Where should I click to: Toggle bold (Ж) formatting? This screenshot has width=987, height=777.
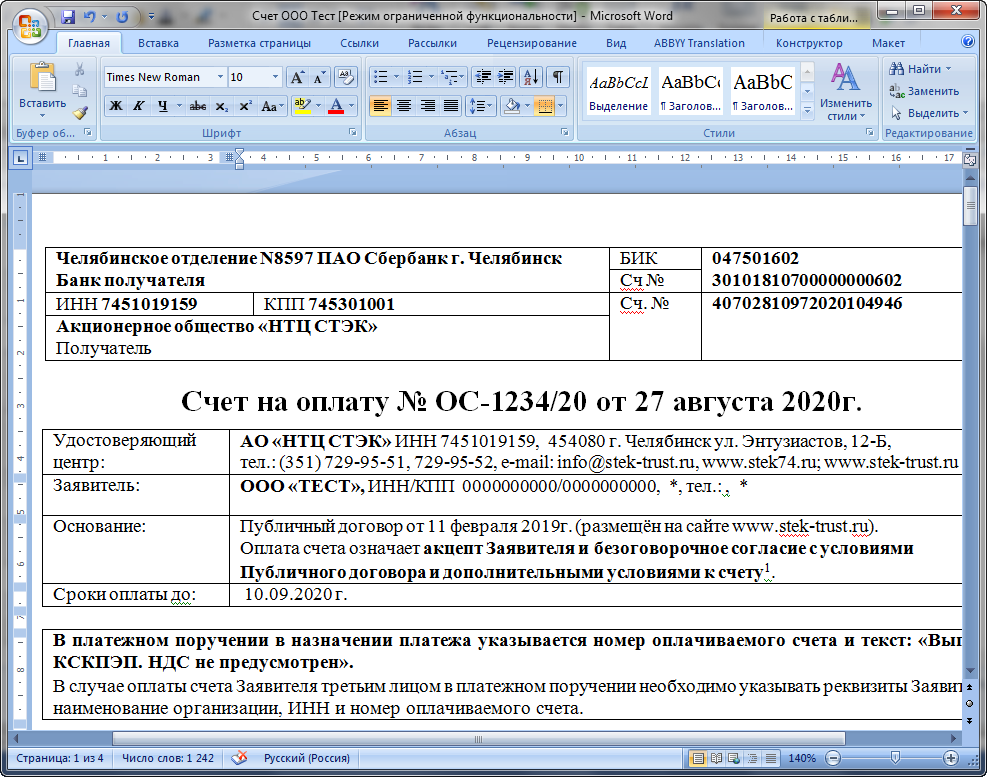[116, 106]
